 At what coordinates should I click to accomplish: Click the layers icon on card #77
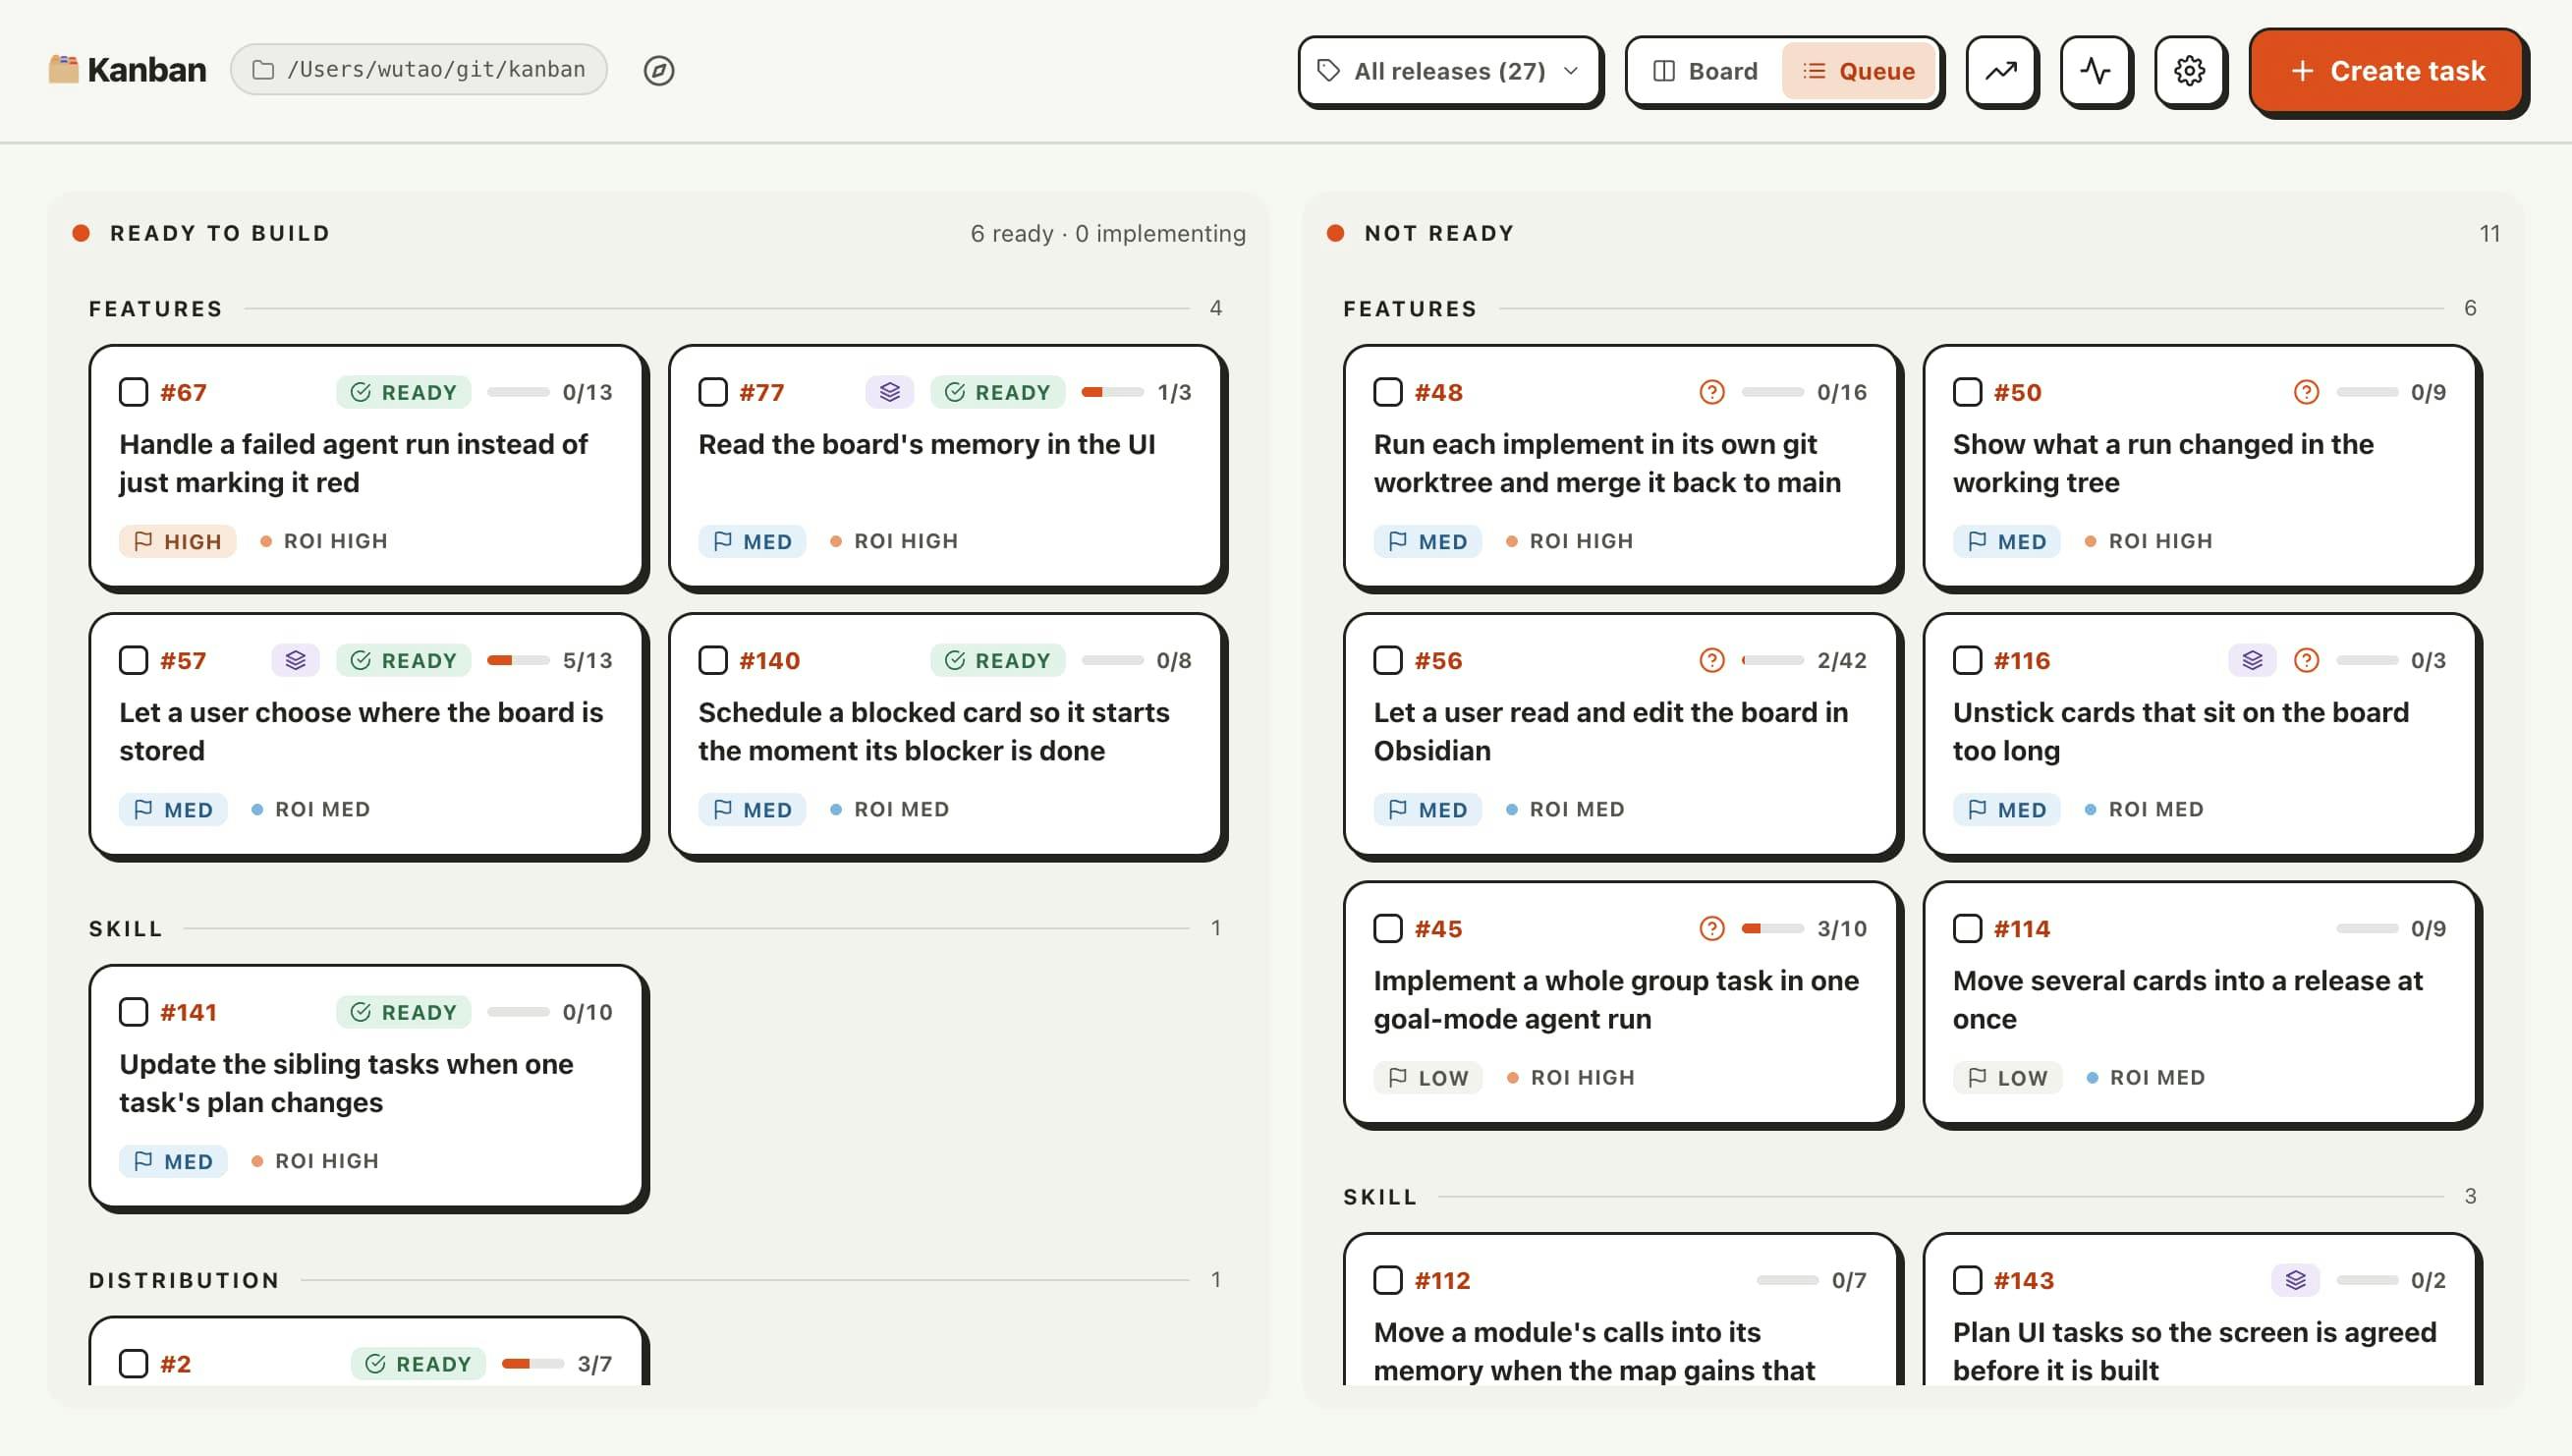tap(889, 392)
